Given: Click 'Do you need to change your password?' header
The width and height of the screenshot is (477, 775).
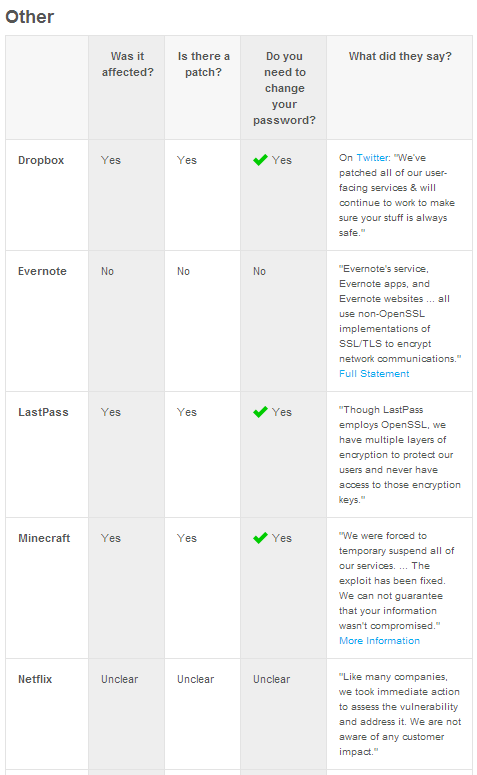Looking at the screenshot, I should [284, 88].
